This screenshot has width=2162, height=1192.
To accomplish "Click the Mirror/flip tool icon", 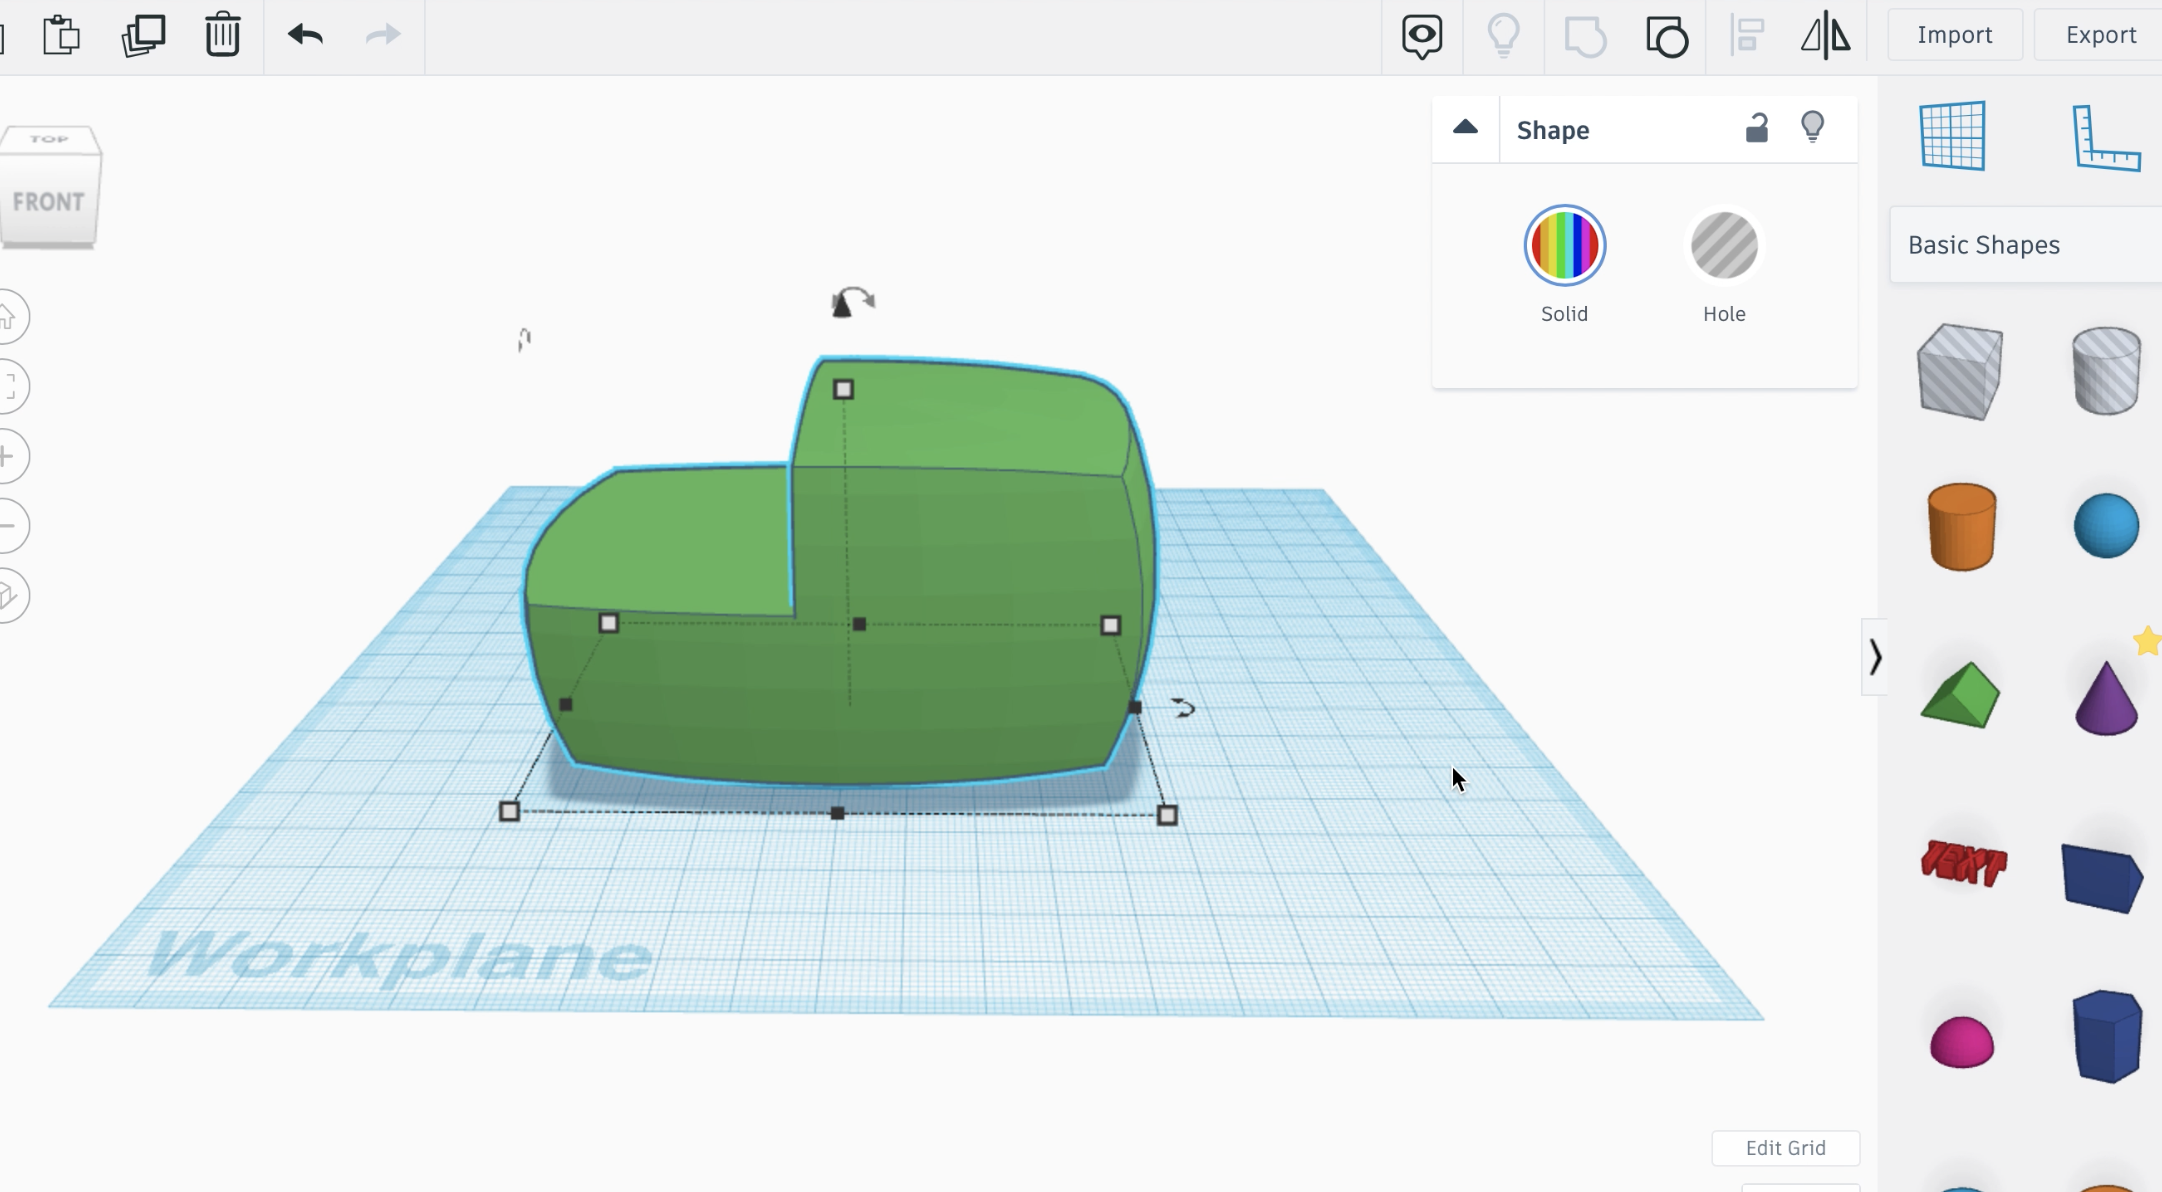I will pyautogui.click(x=1825, y=36).
